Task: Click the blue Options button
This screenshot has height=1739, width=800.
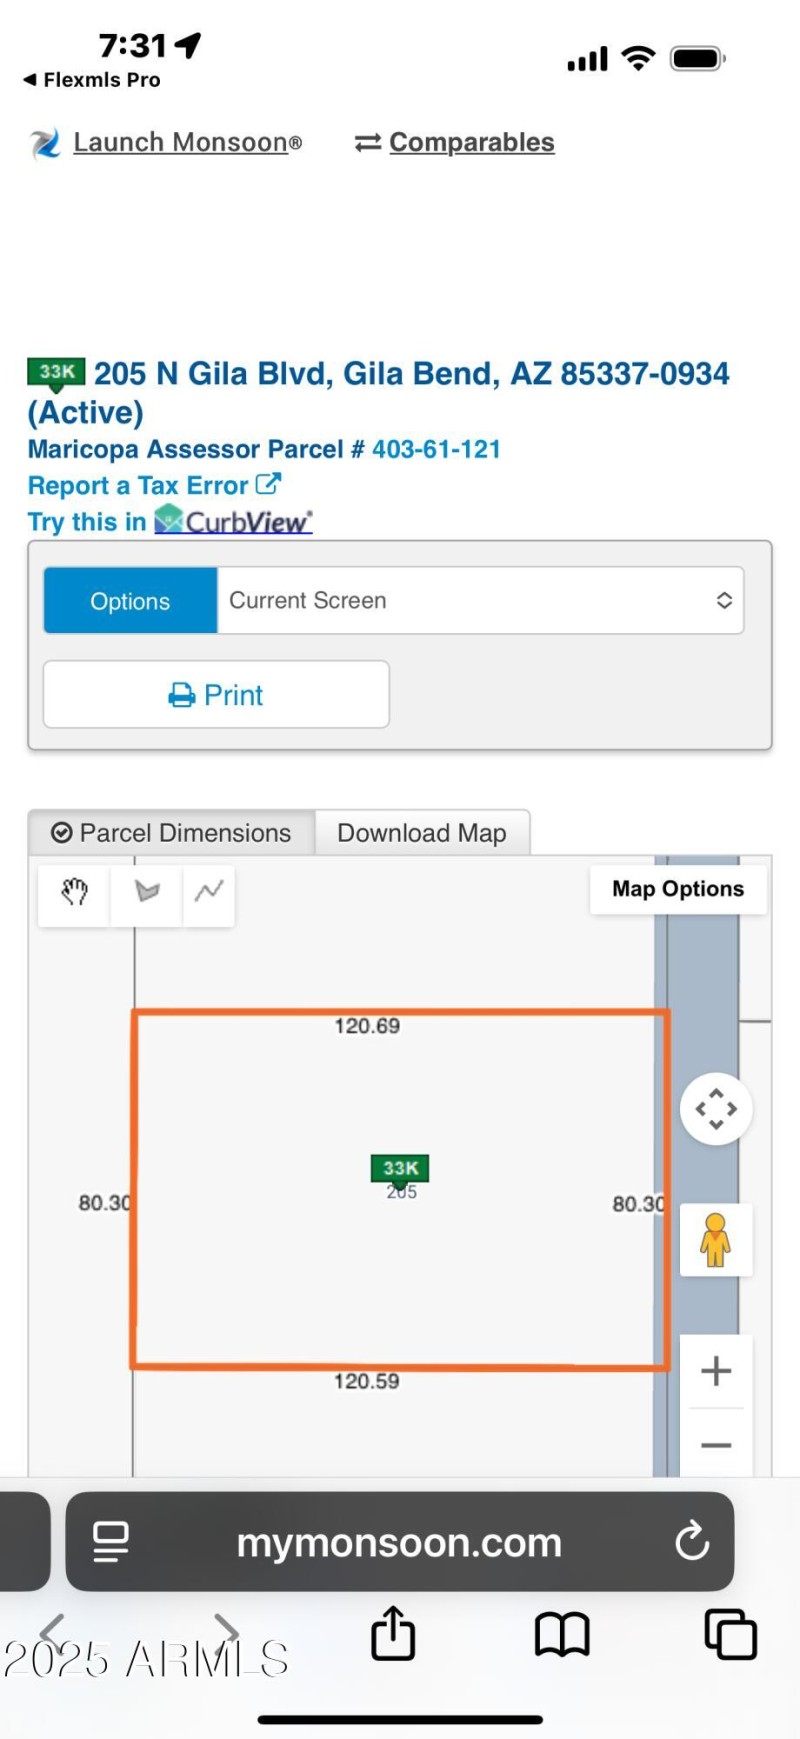Action: (130, 601)
